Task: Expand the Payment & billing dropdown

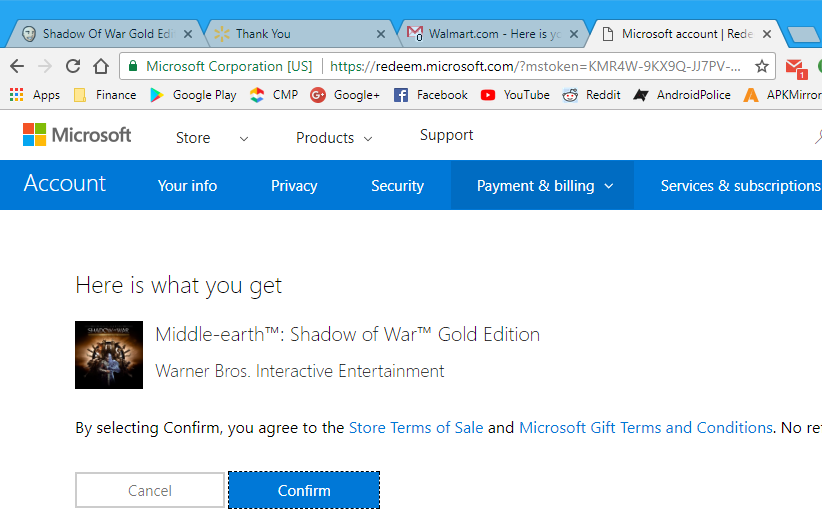Action: click(x=543, y=185)
